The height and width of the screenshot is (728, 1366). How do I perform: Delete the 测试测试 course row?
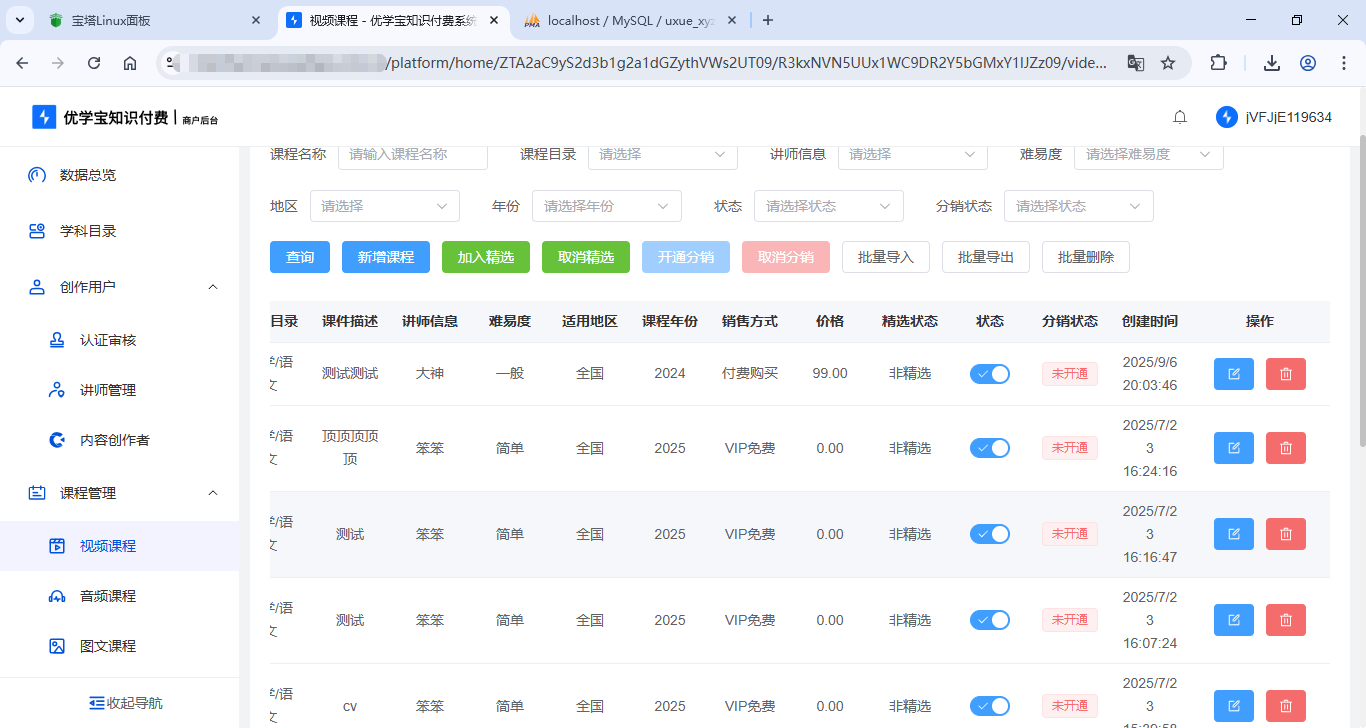click(1285, 374)
